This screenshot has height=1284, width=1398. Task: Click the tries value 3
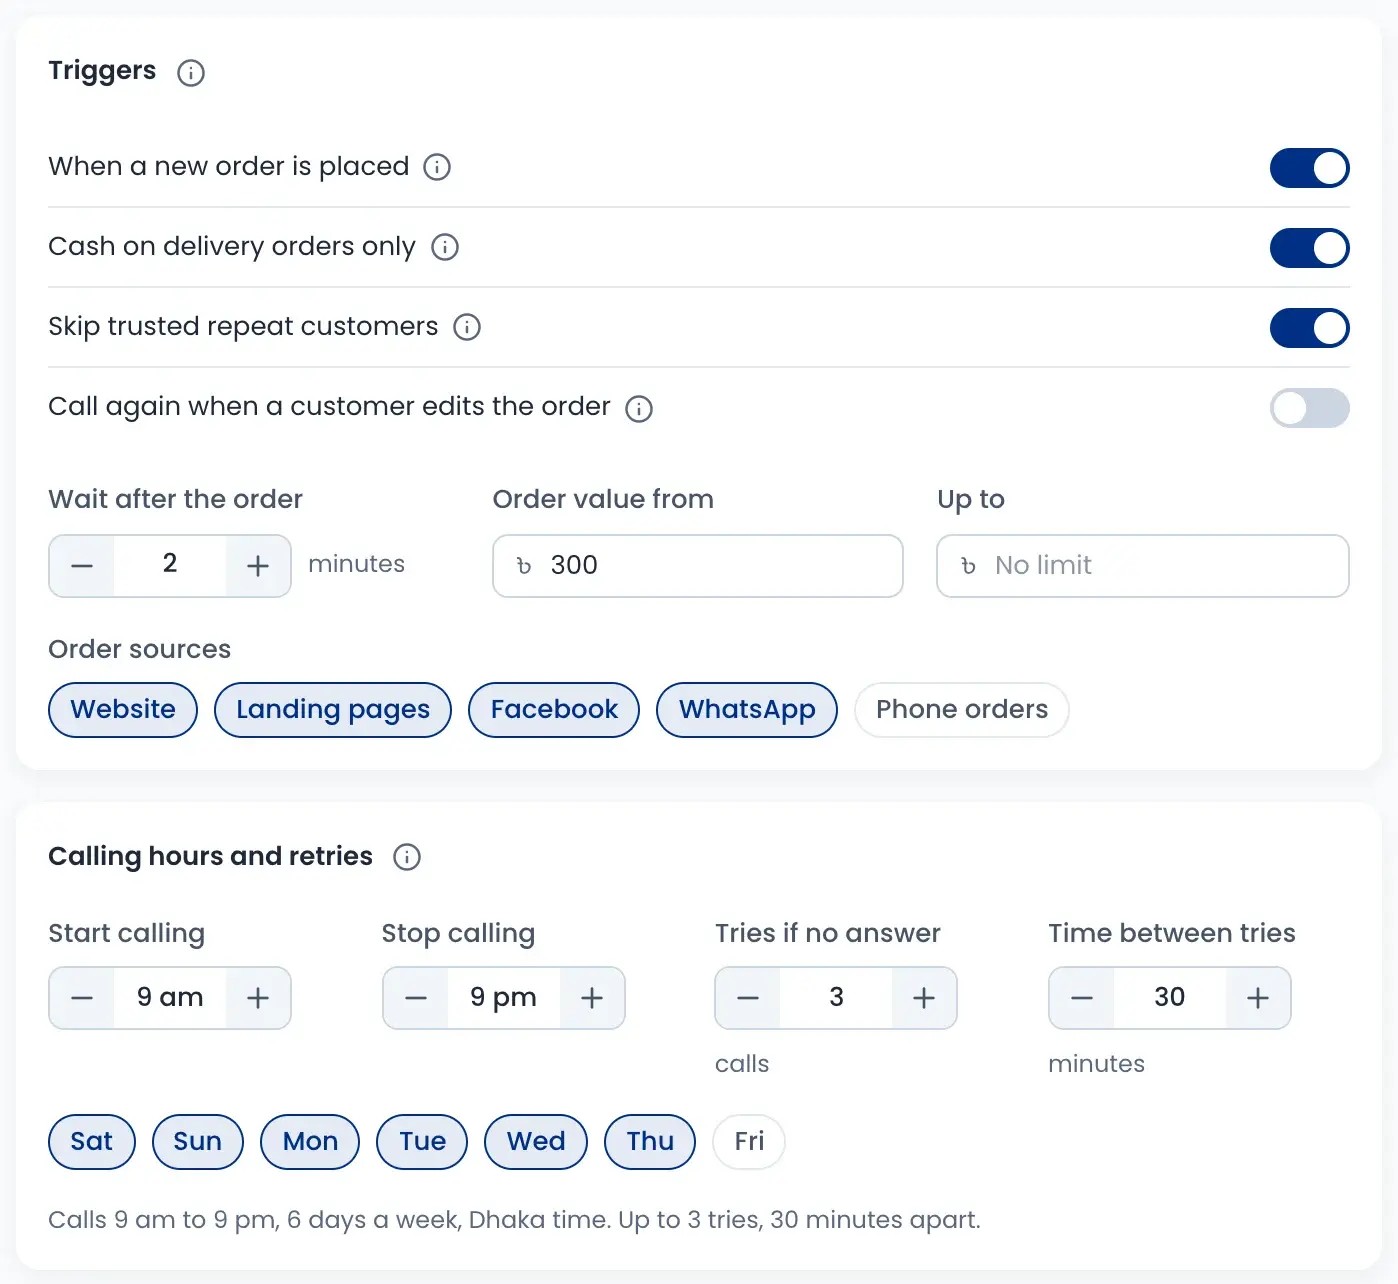coord(836,998)
